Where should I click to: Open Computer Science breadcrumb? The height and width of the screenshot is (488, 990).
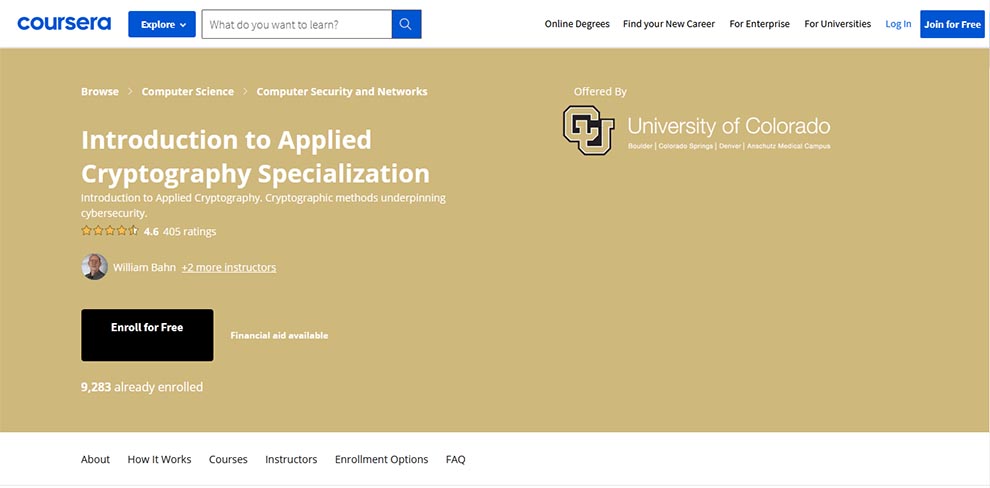tap(188, 92)
